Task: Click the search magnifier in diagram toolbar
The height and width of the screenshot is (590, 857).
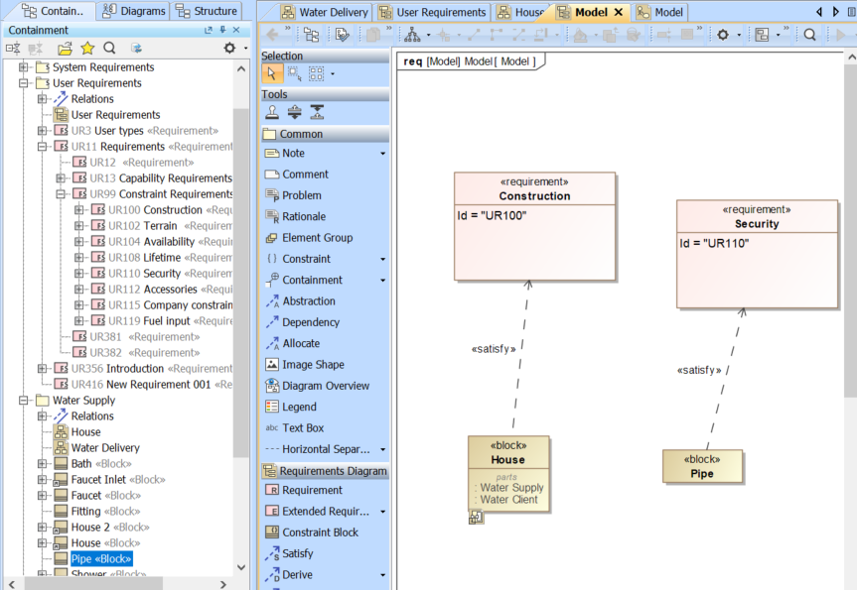Action: pos(810,35)
